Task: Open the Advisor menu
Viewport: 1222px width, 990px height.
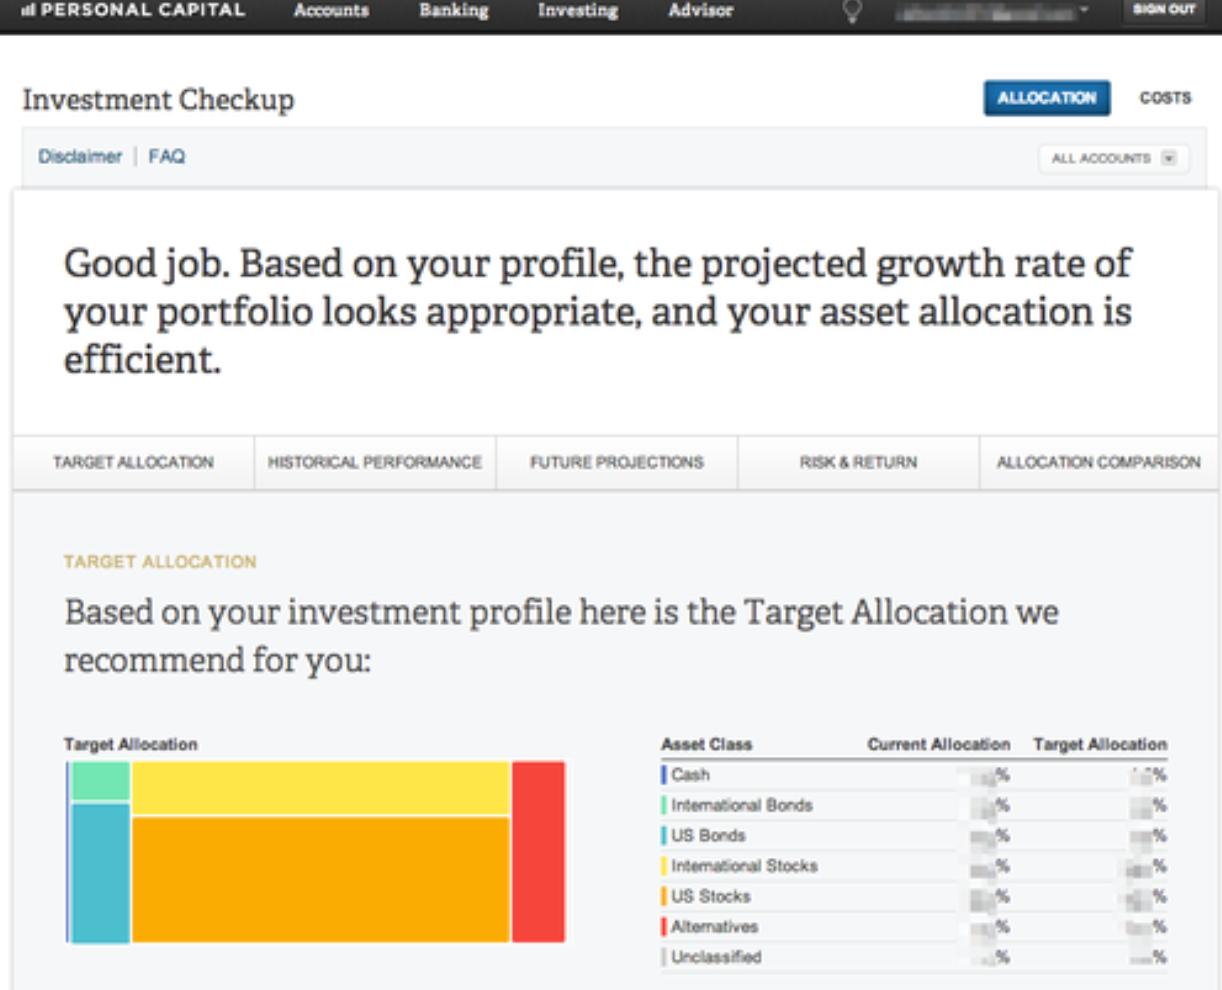Action: pyautogui.click(x=700, y=11)
